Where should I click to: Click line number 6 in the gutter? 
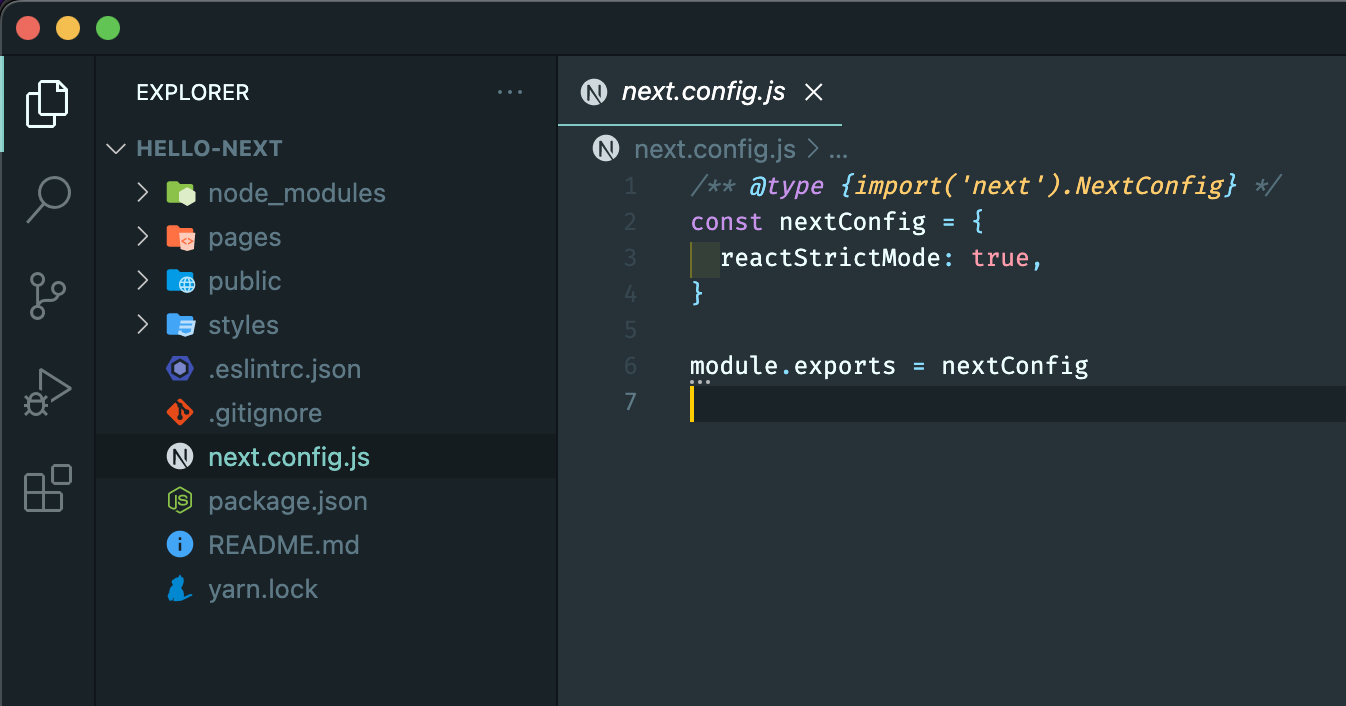(630, 366)
